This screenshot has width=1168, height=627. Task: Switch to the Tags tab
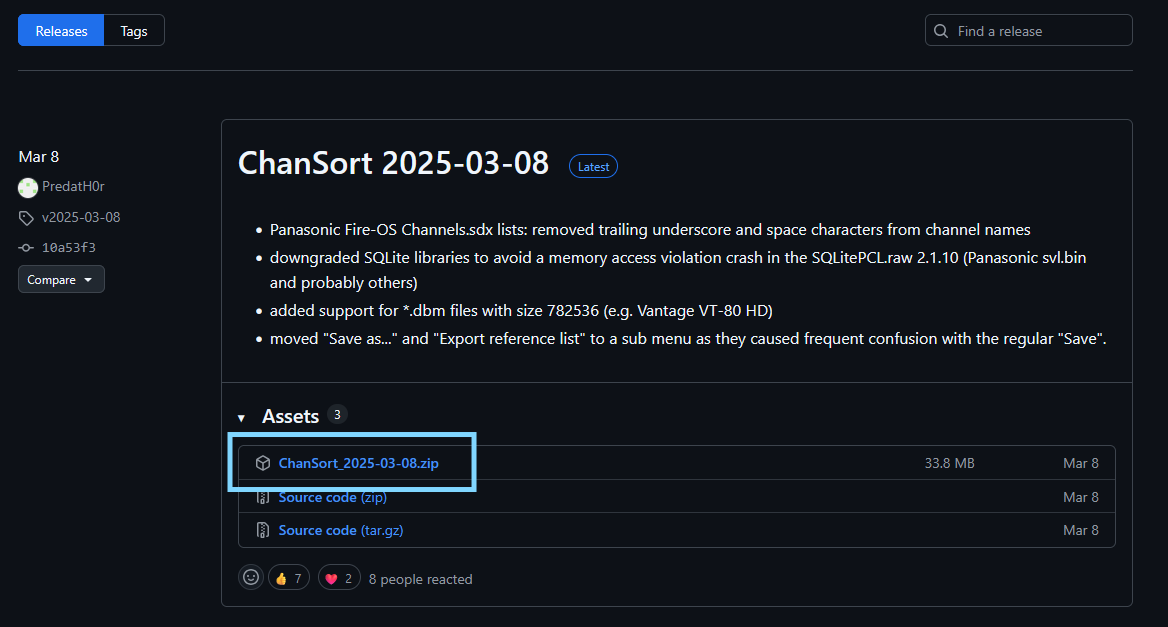[x=134, y=31]
